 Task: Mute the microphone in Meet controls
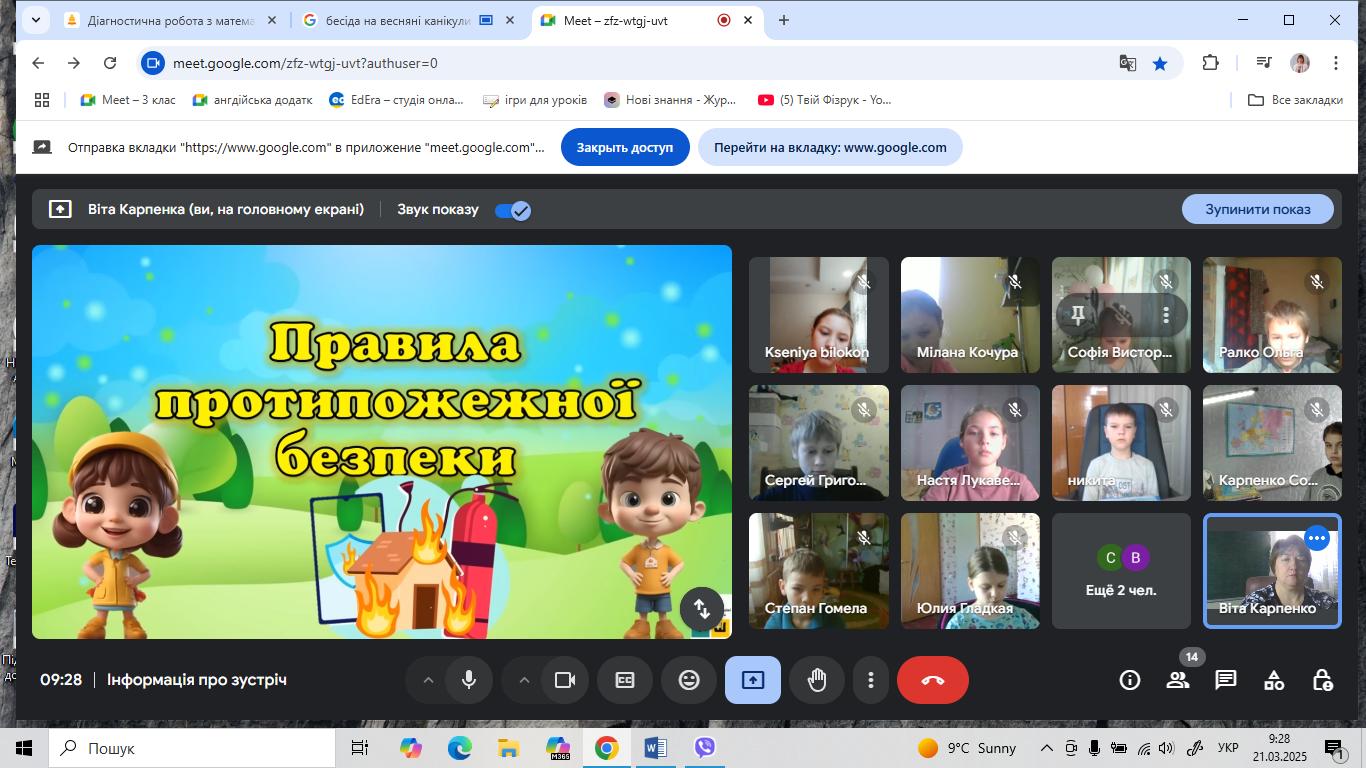(469, 680)
